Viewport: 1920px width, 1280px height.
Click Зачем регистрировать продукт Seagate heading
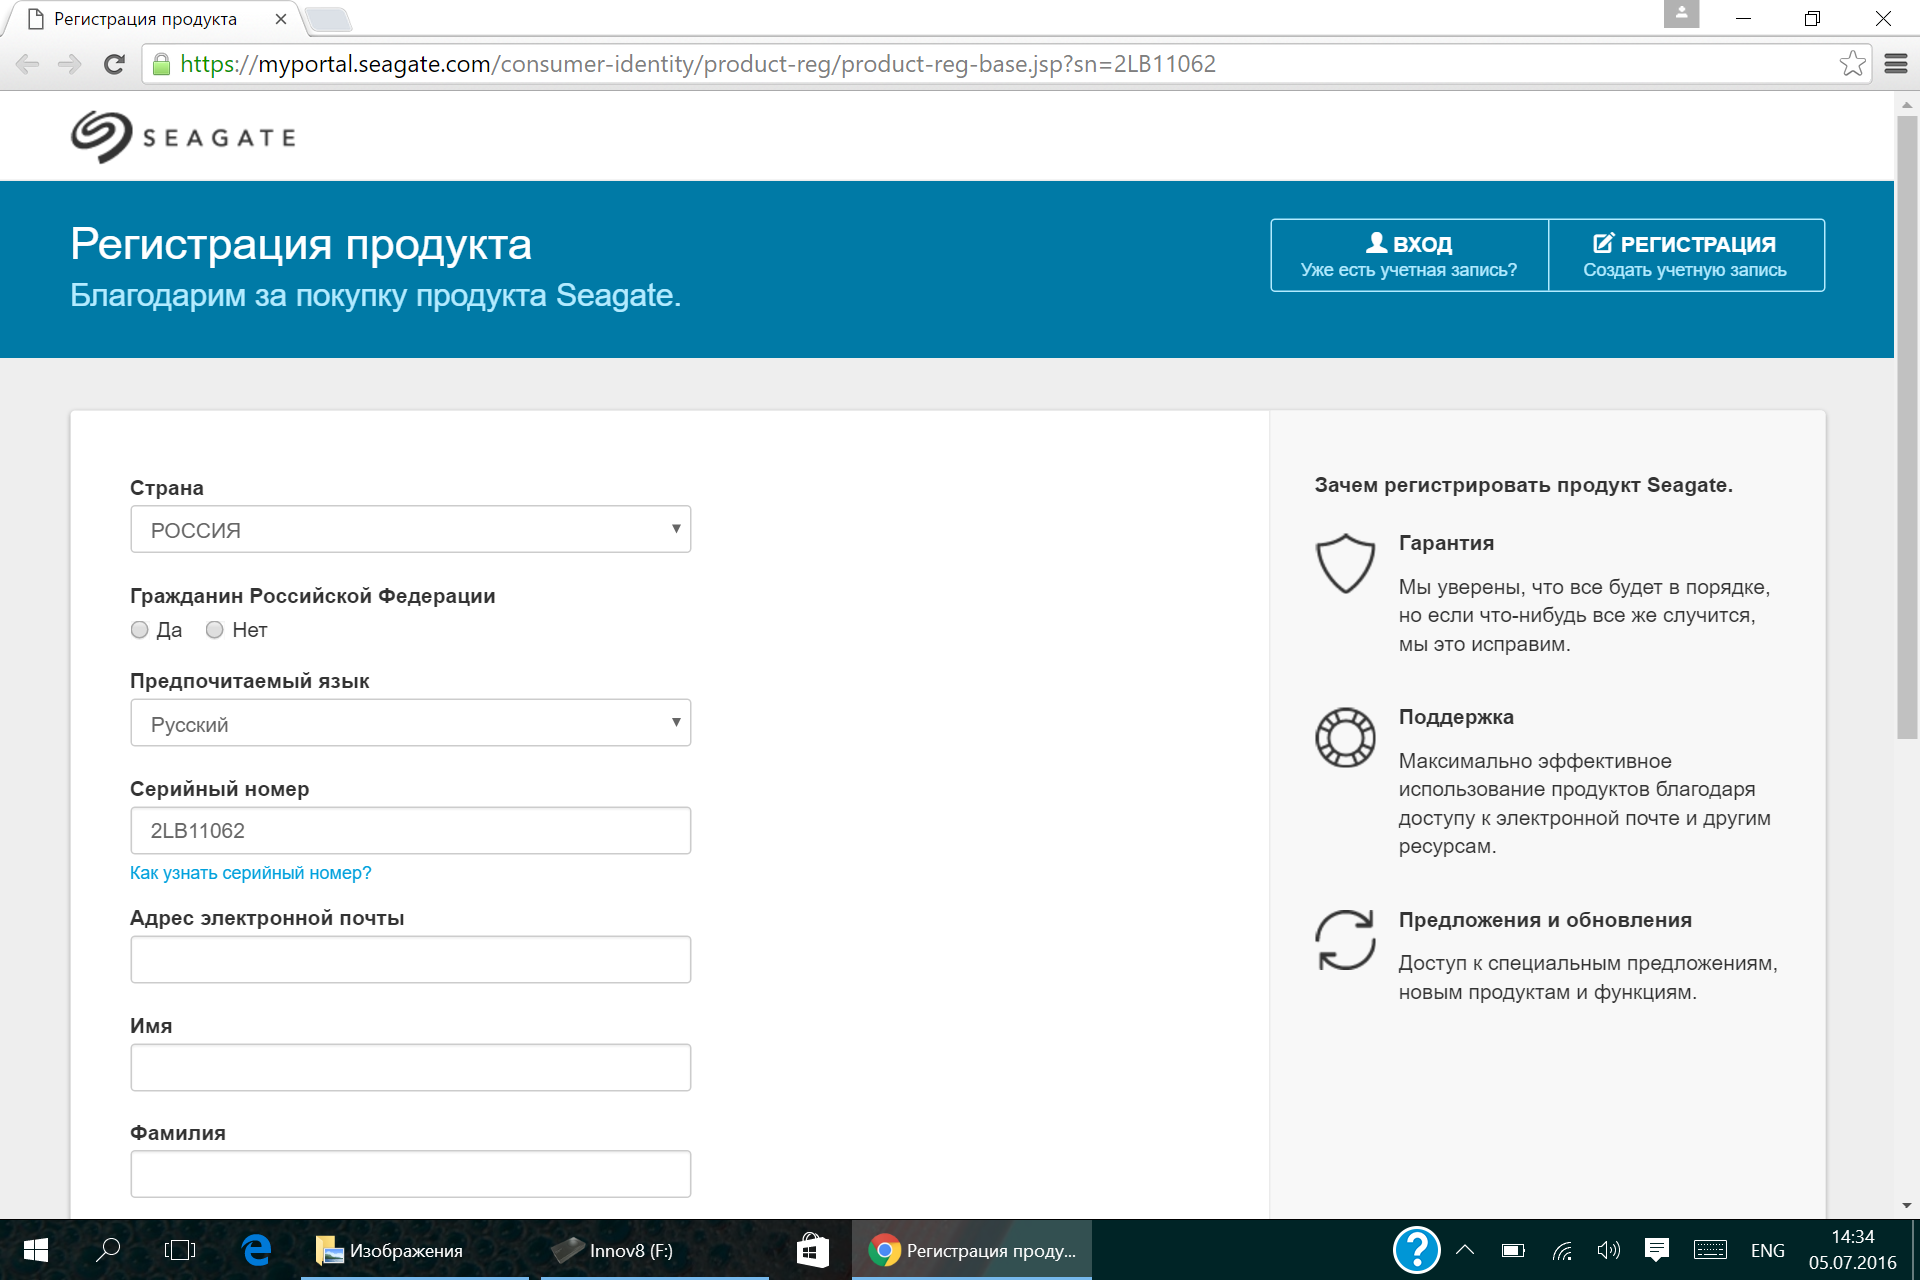click(x=1523, y=485)
